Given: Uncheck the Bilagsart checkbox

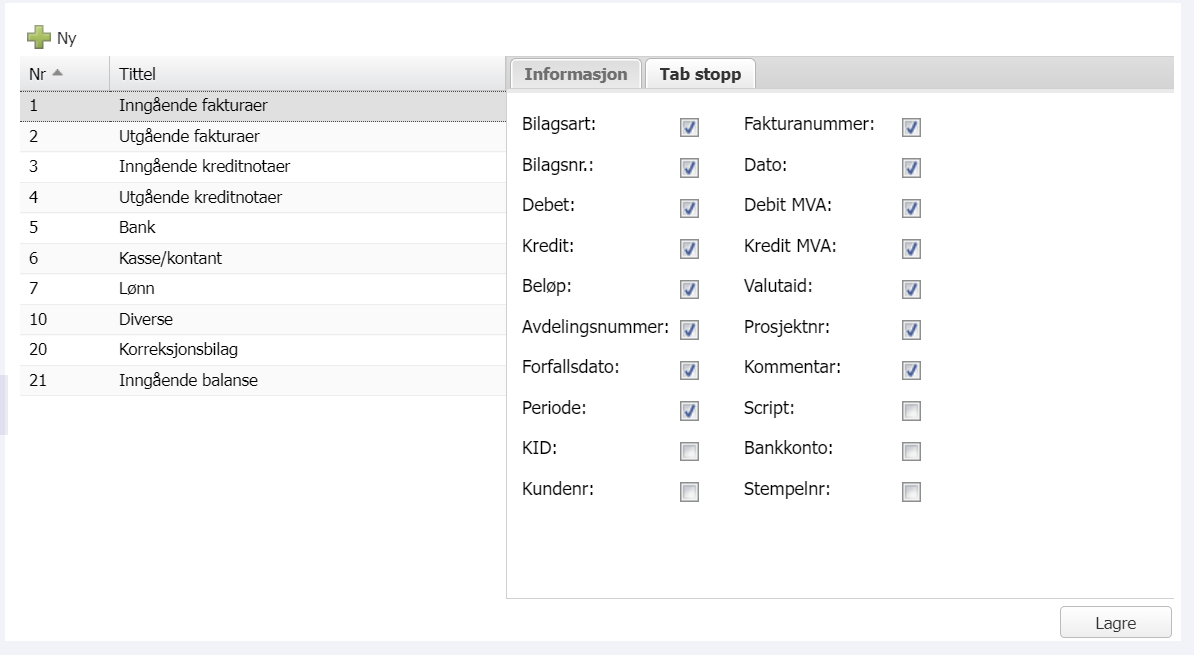Looking at the screenshot, I should coord(689,127).
